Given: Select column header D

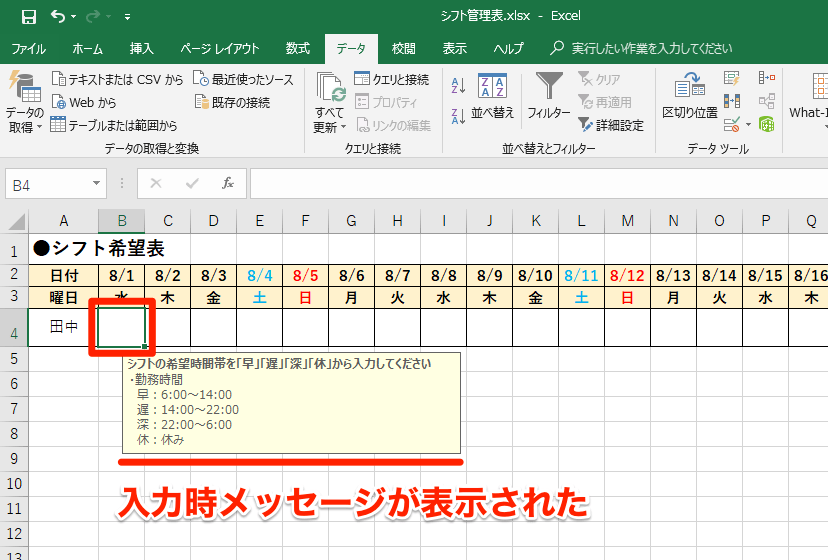Looking at the screenshot, I should (213, 221).
